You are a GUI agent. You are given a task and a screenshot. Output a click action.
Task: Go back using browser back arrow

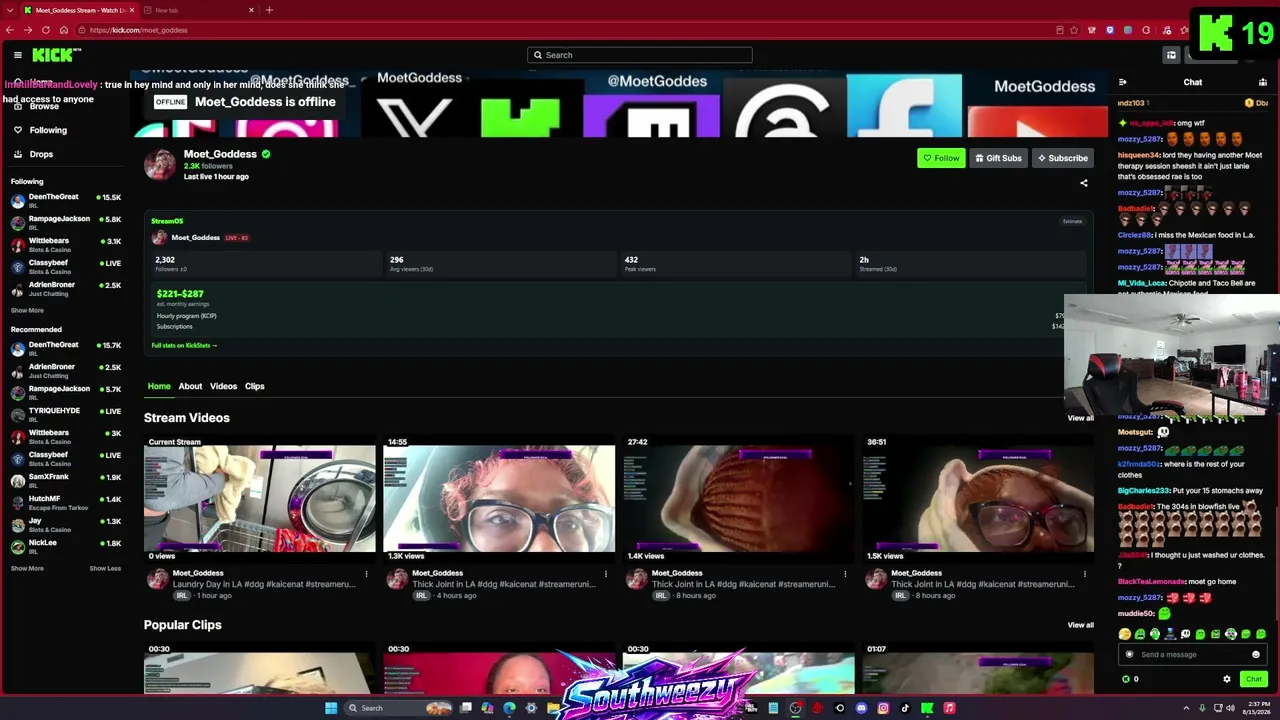point(10,30)
